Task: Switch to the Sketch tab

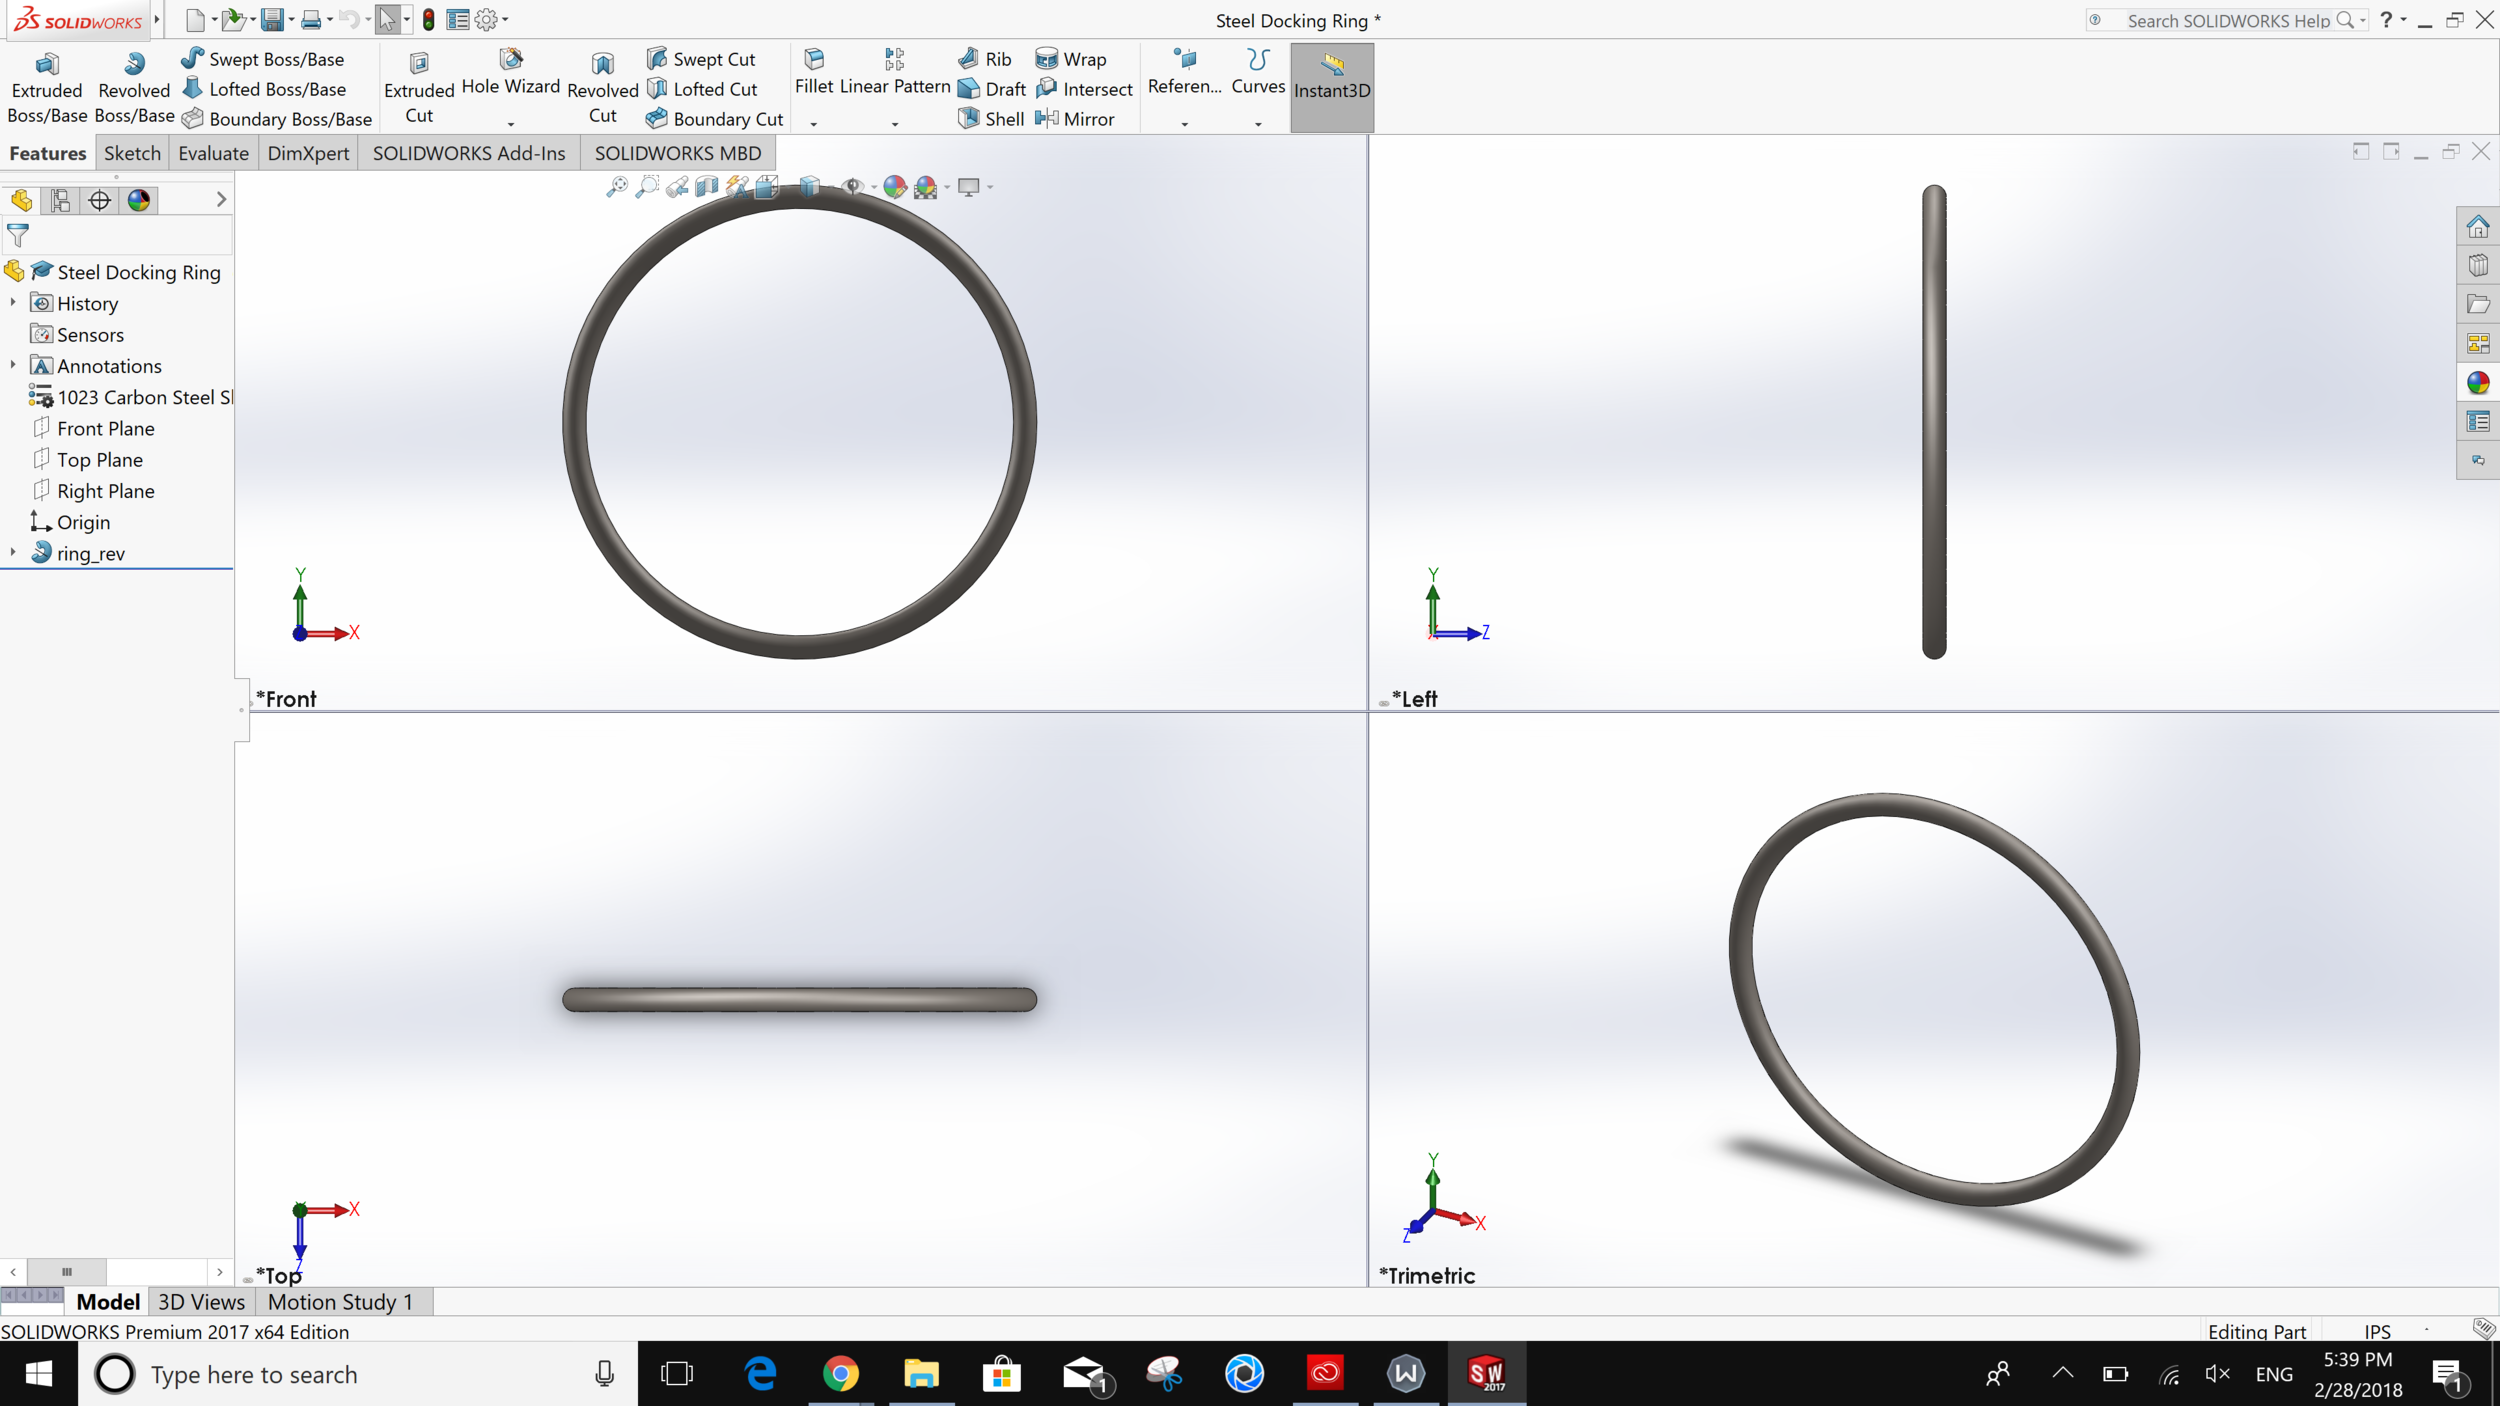Action: [x=131, y=153]
